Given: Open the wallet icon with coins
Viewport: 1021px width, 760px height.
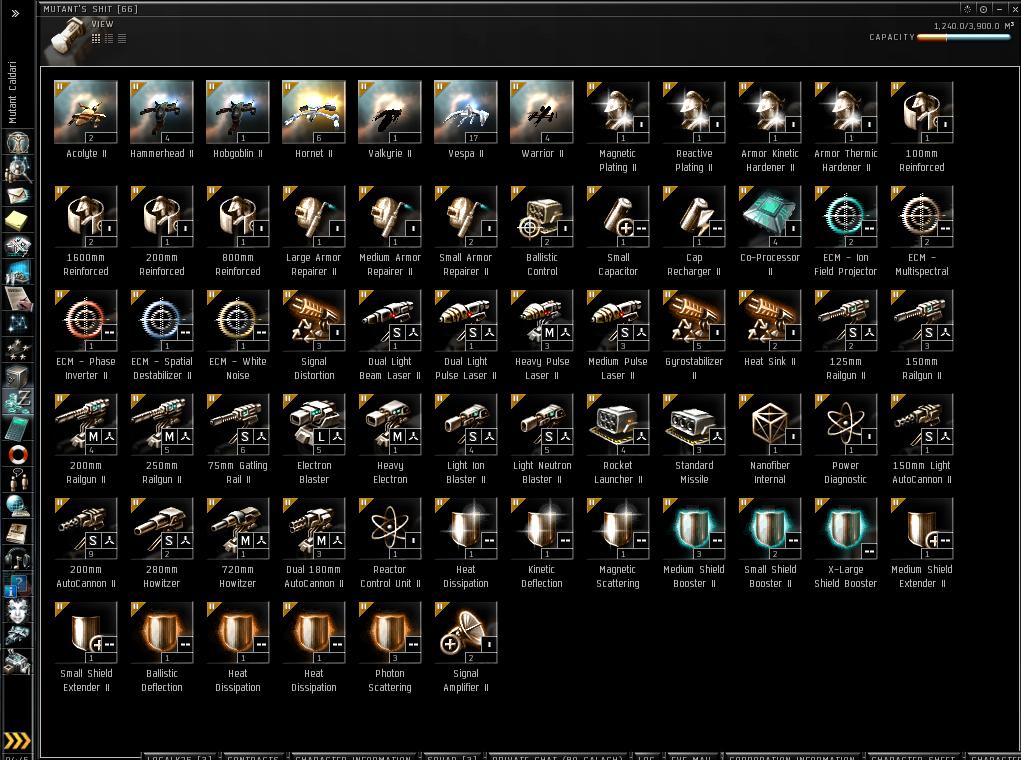Looking at the screenshot, I should point(18,400).
